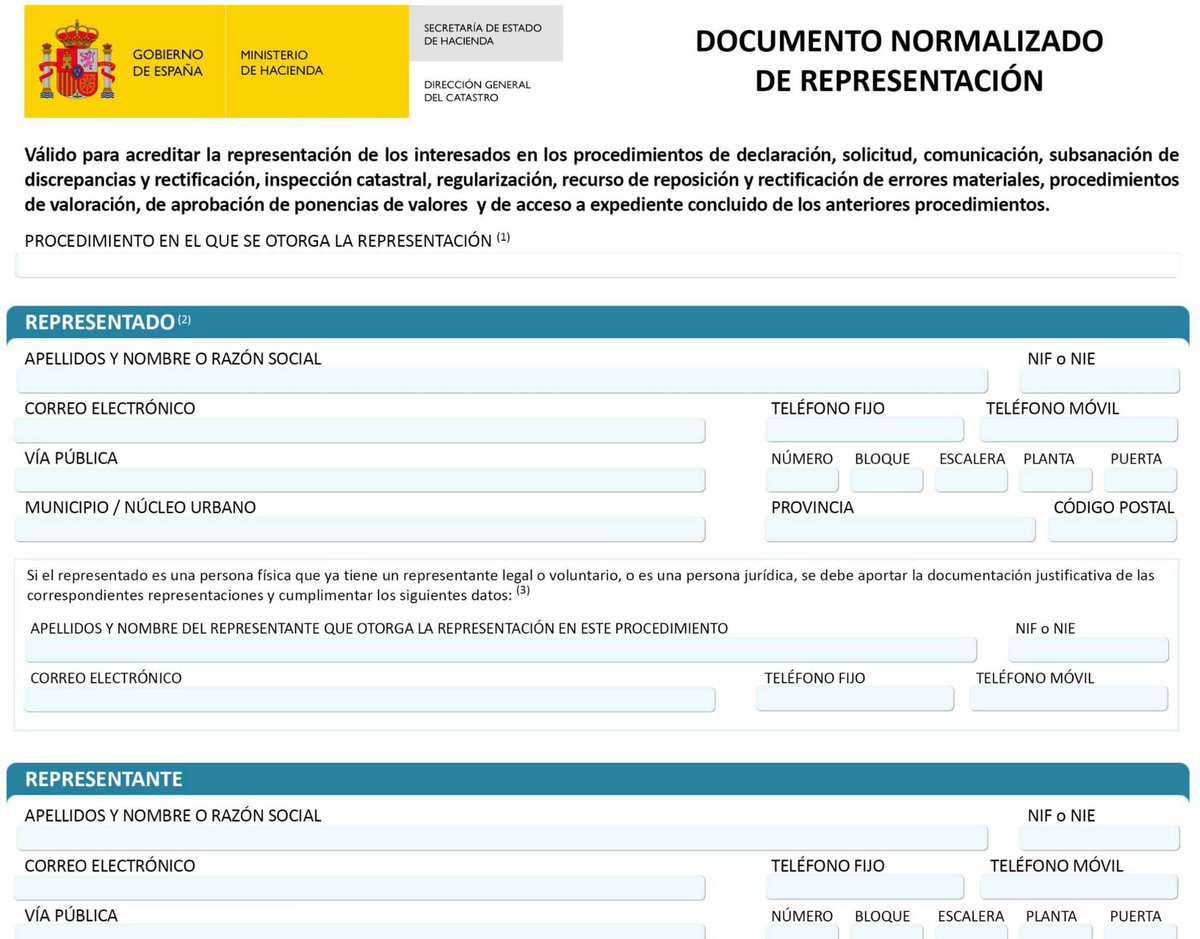Click Representante apellidos y nombre field
This screenshot has height=939, width=1200.
[502, 838]
